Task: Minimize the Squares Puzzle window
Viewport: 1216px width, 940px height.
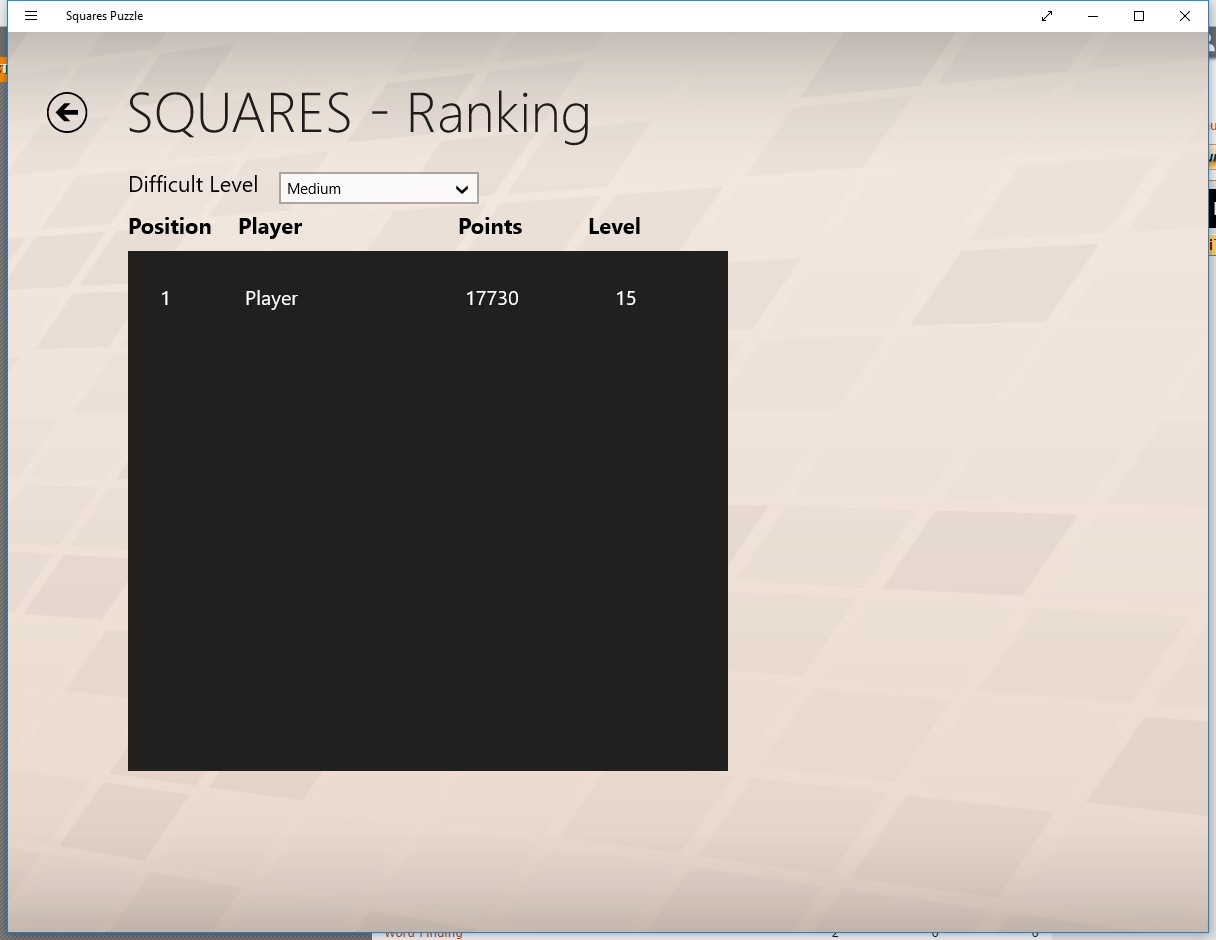Action: [1093, 16]
